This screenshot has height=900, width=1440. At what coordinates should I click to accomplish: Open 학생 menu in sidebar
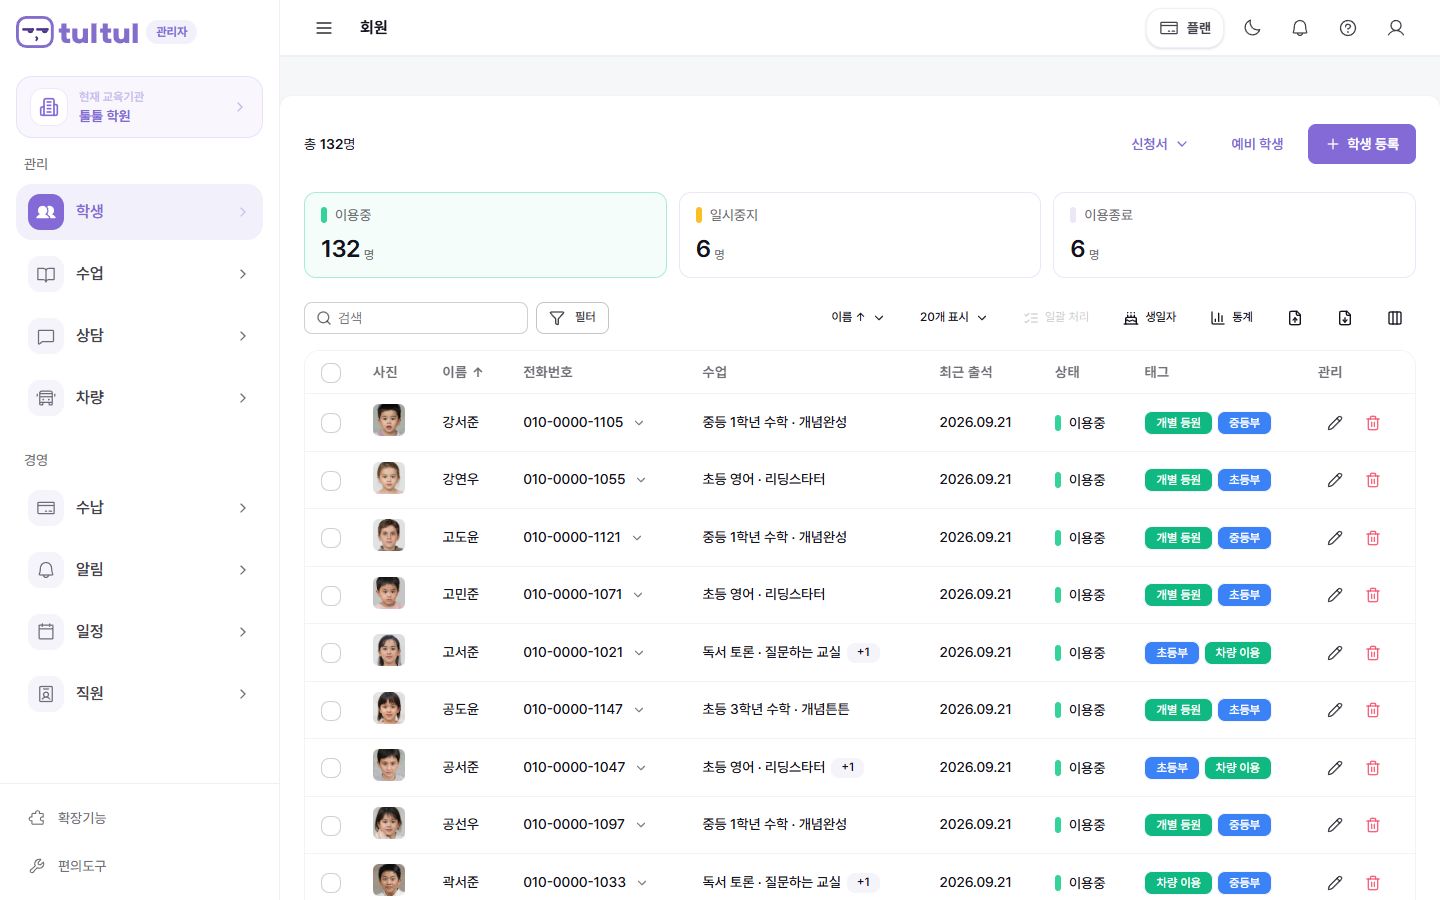tap(139, 212)
